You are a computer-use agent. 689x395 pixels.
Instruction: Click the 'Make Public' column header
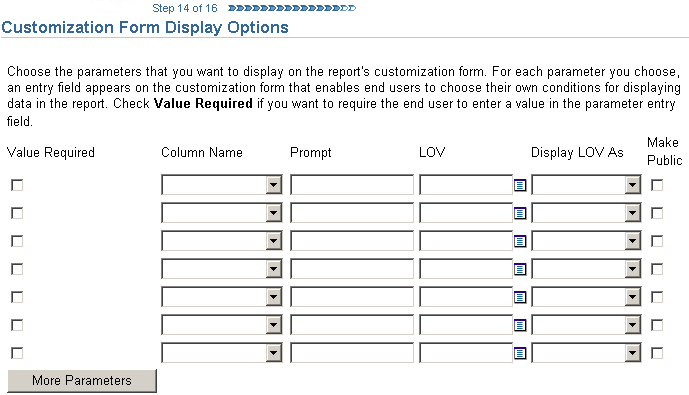pos(664,151)
